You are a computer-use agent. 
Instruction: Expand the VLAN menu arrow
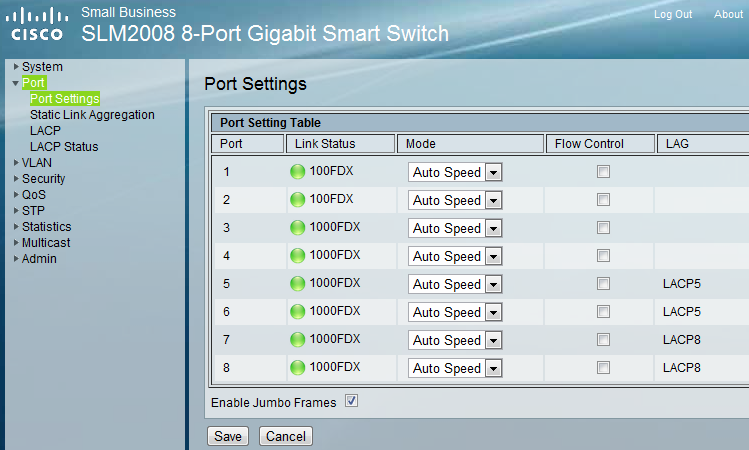pos(16,162)
